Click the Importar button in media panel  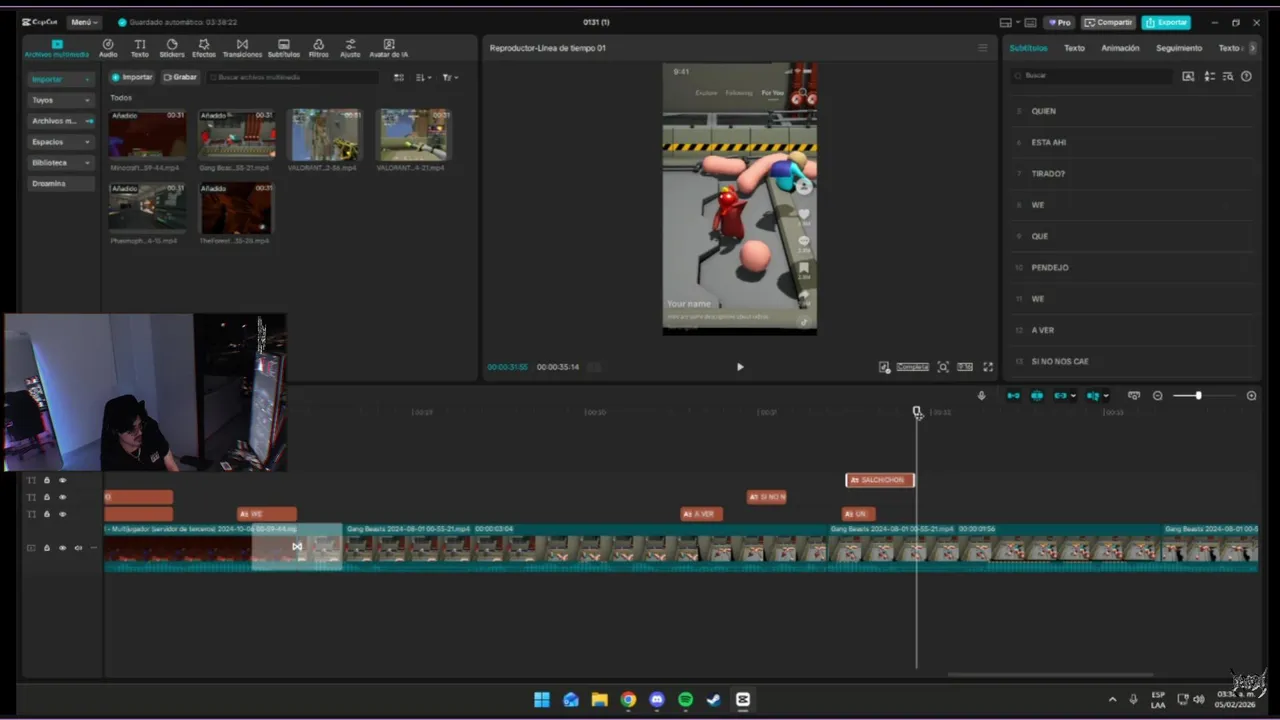(x=132, y=77)
